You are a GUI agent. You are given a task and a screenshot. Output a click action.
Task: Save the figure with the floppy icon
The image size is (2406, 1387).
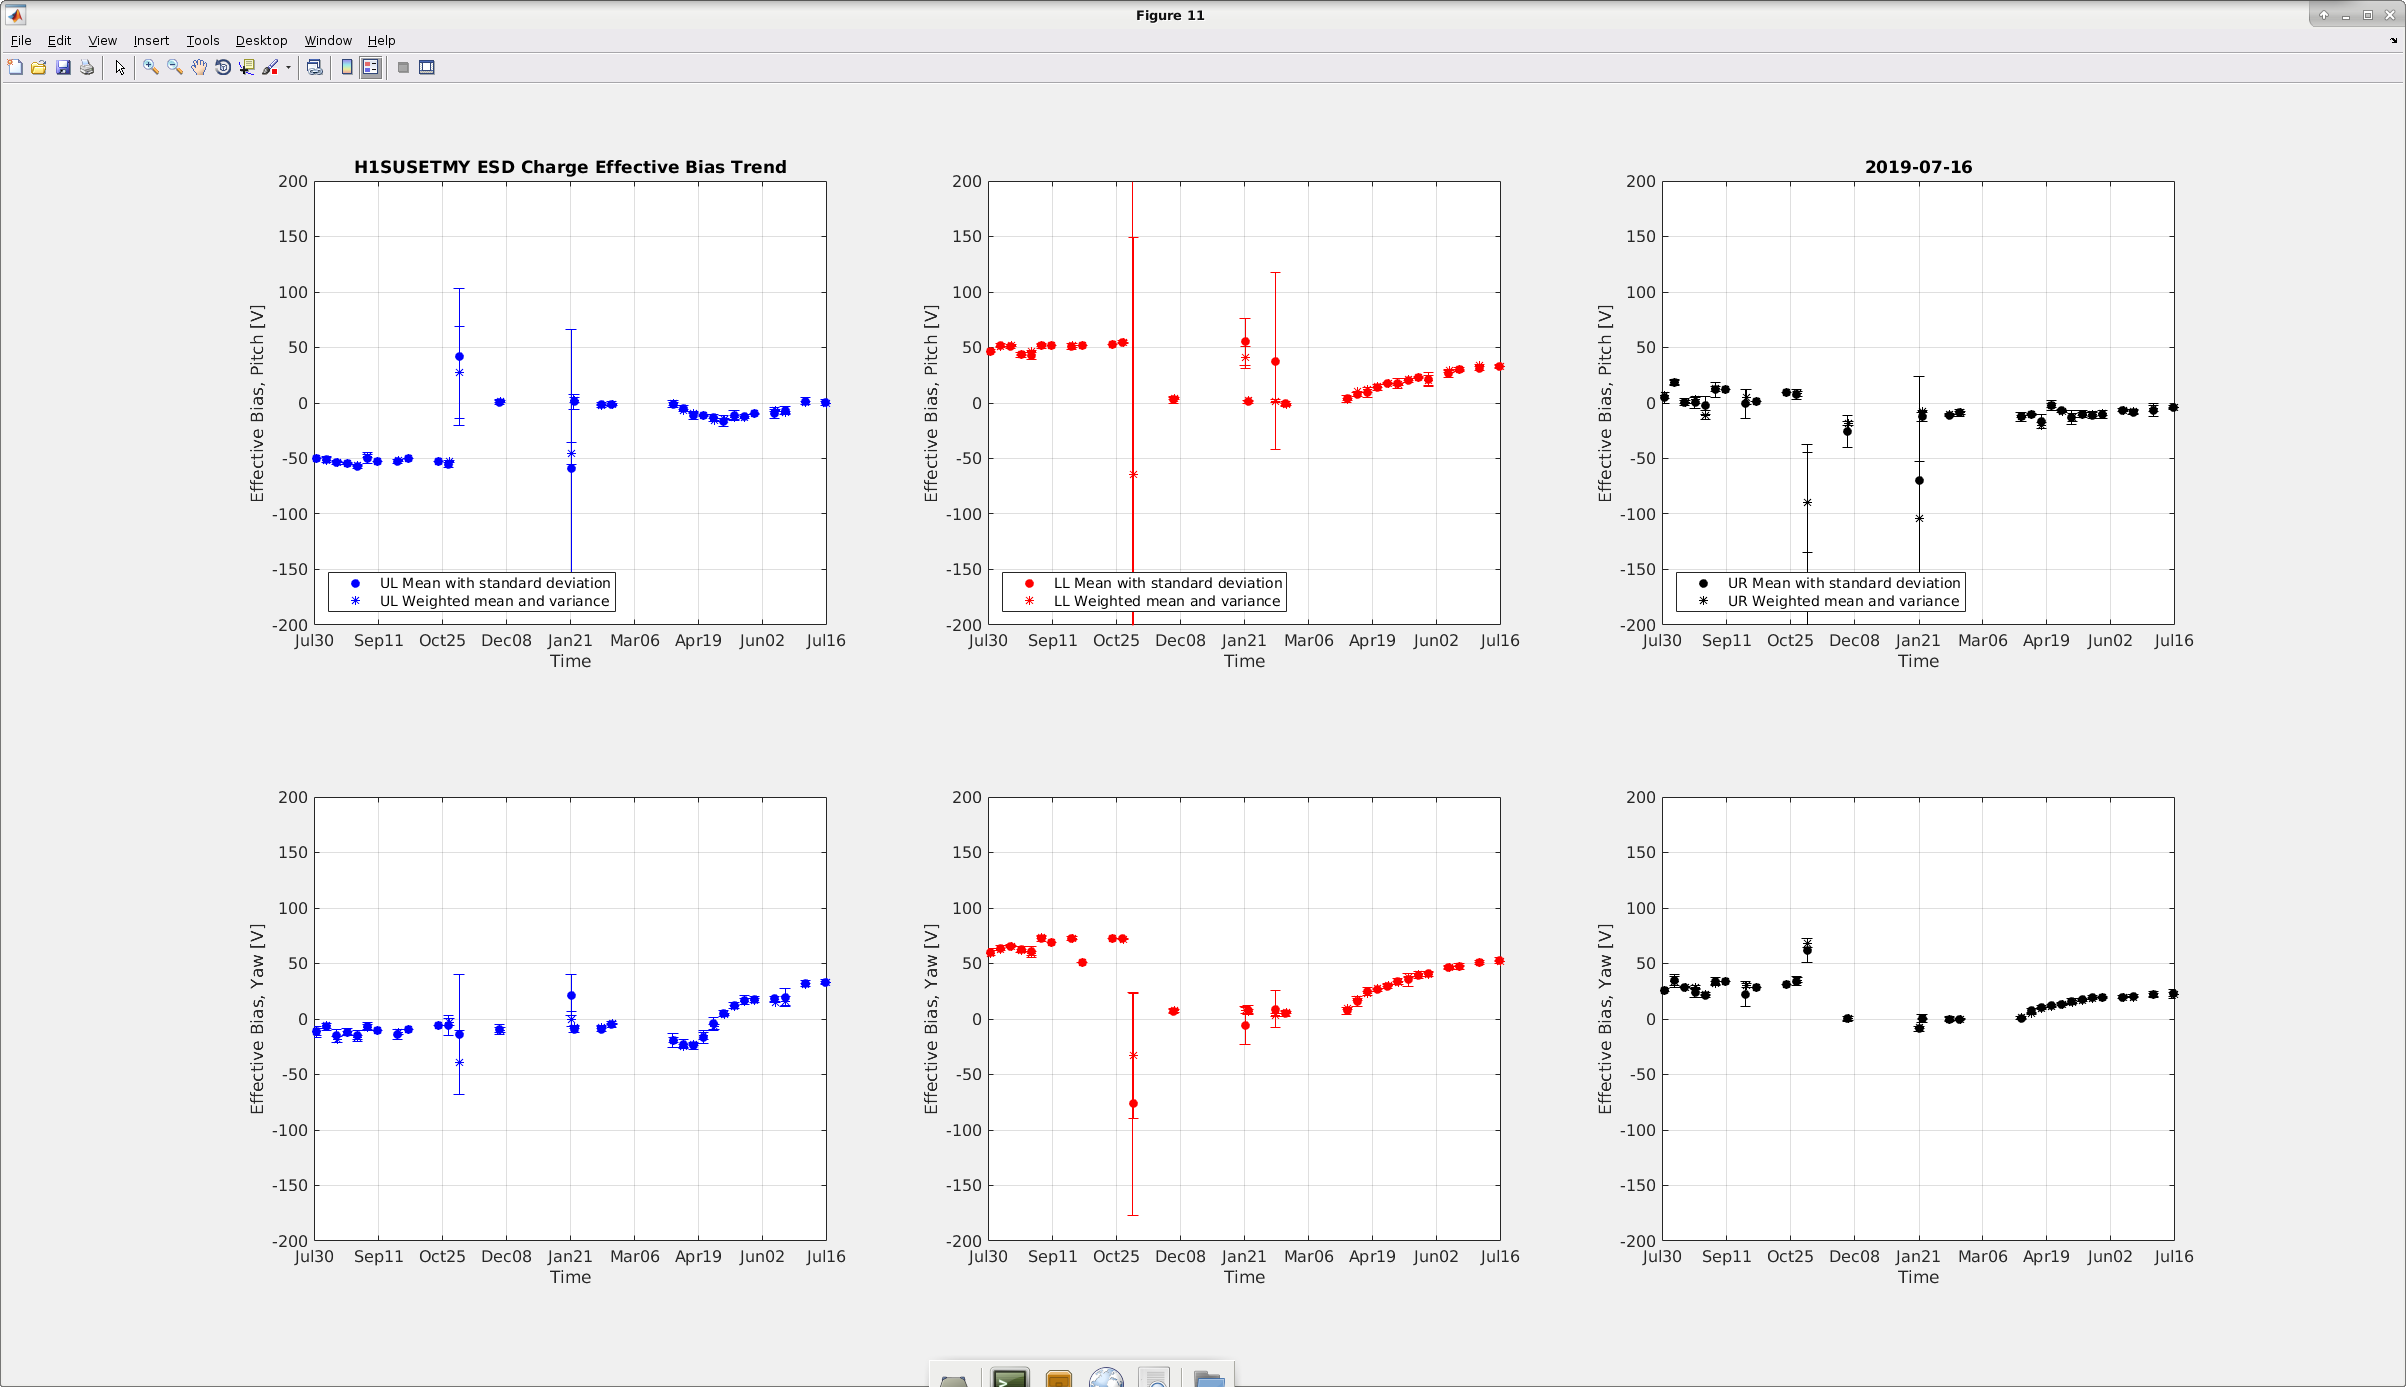pyautogui.click(x=63, y=67)
